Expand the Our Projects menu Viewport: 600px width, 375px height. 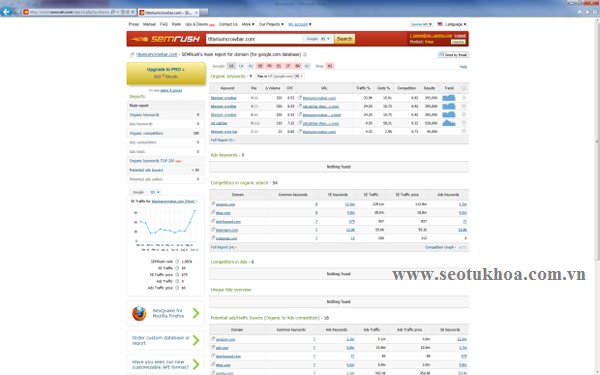271,24
